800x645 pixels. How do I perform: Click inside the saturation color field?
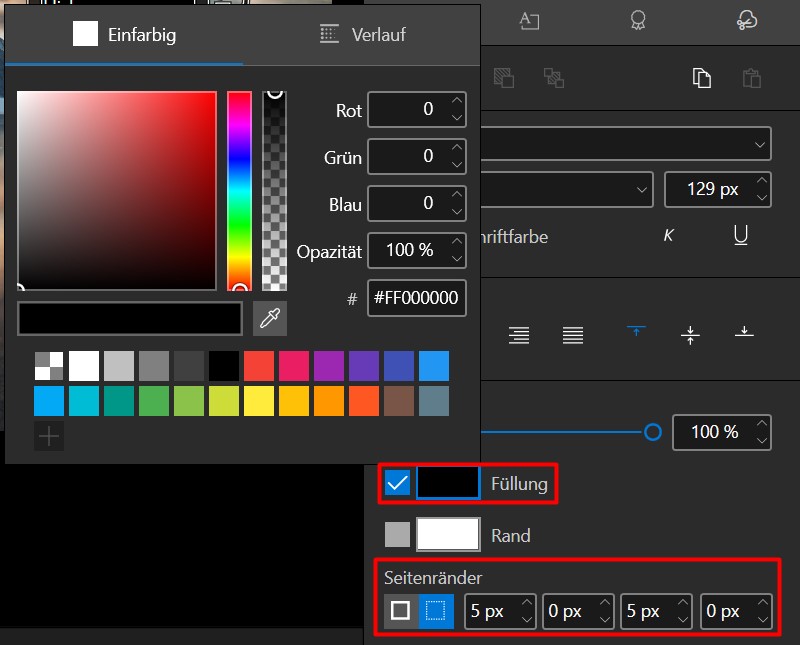point(117,191)
